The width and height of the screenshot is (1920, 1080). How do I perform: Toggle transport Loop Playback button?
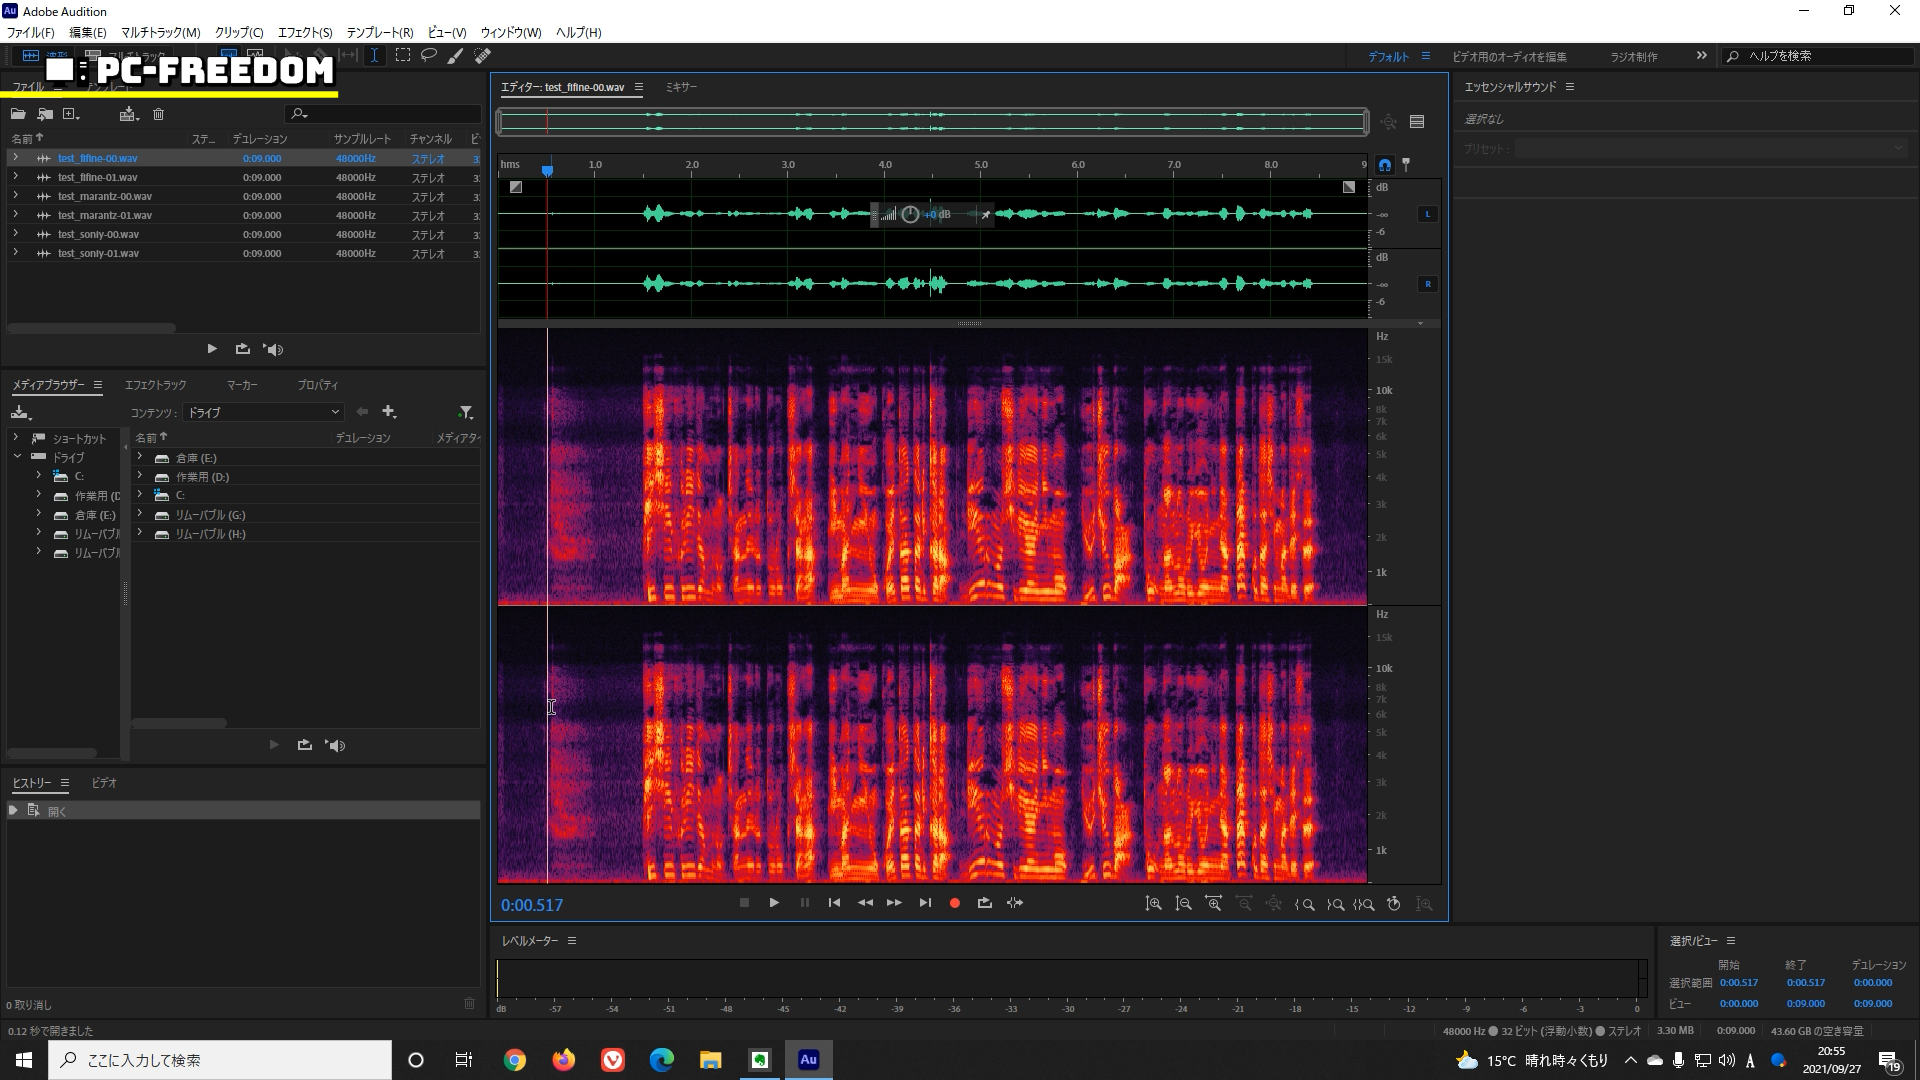(x=984, y=903)
